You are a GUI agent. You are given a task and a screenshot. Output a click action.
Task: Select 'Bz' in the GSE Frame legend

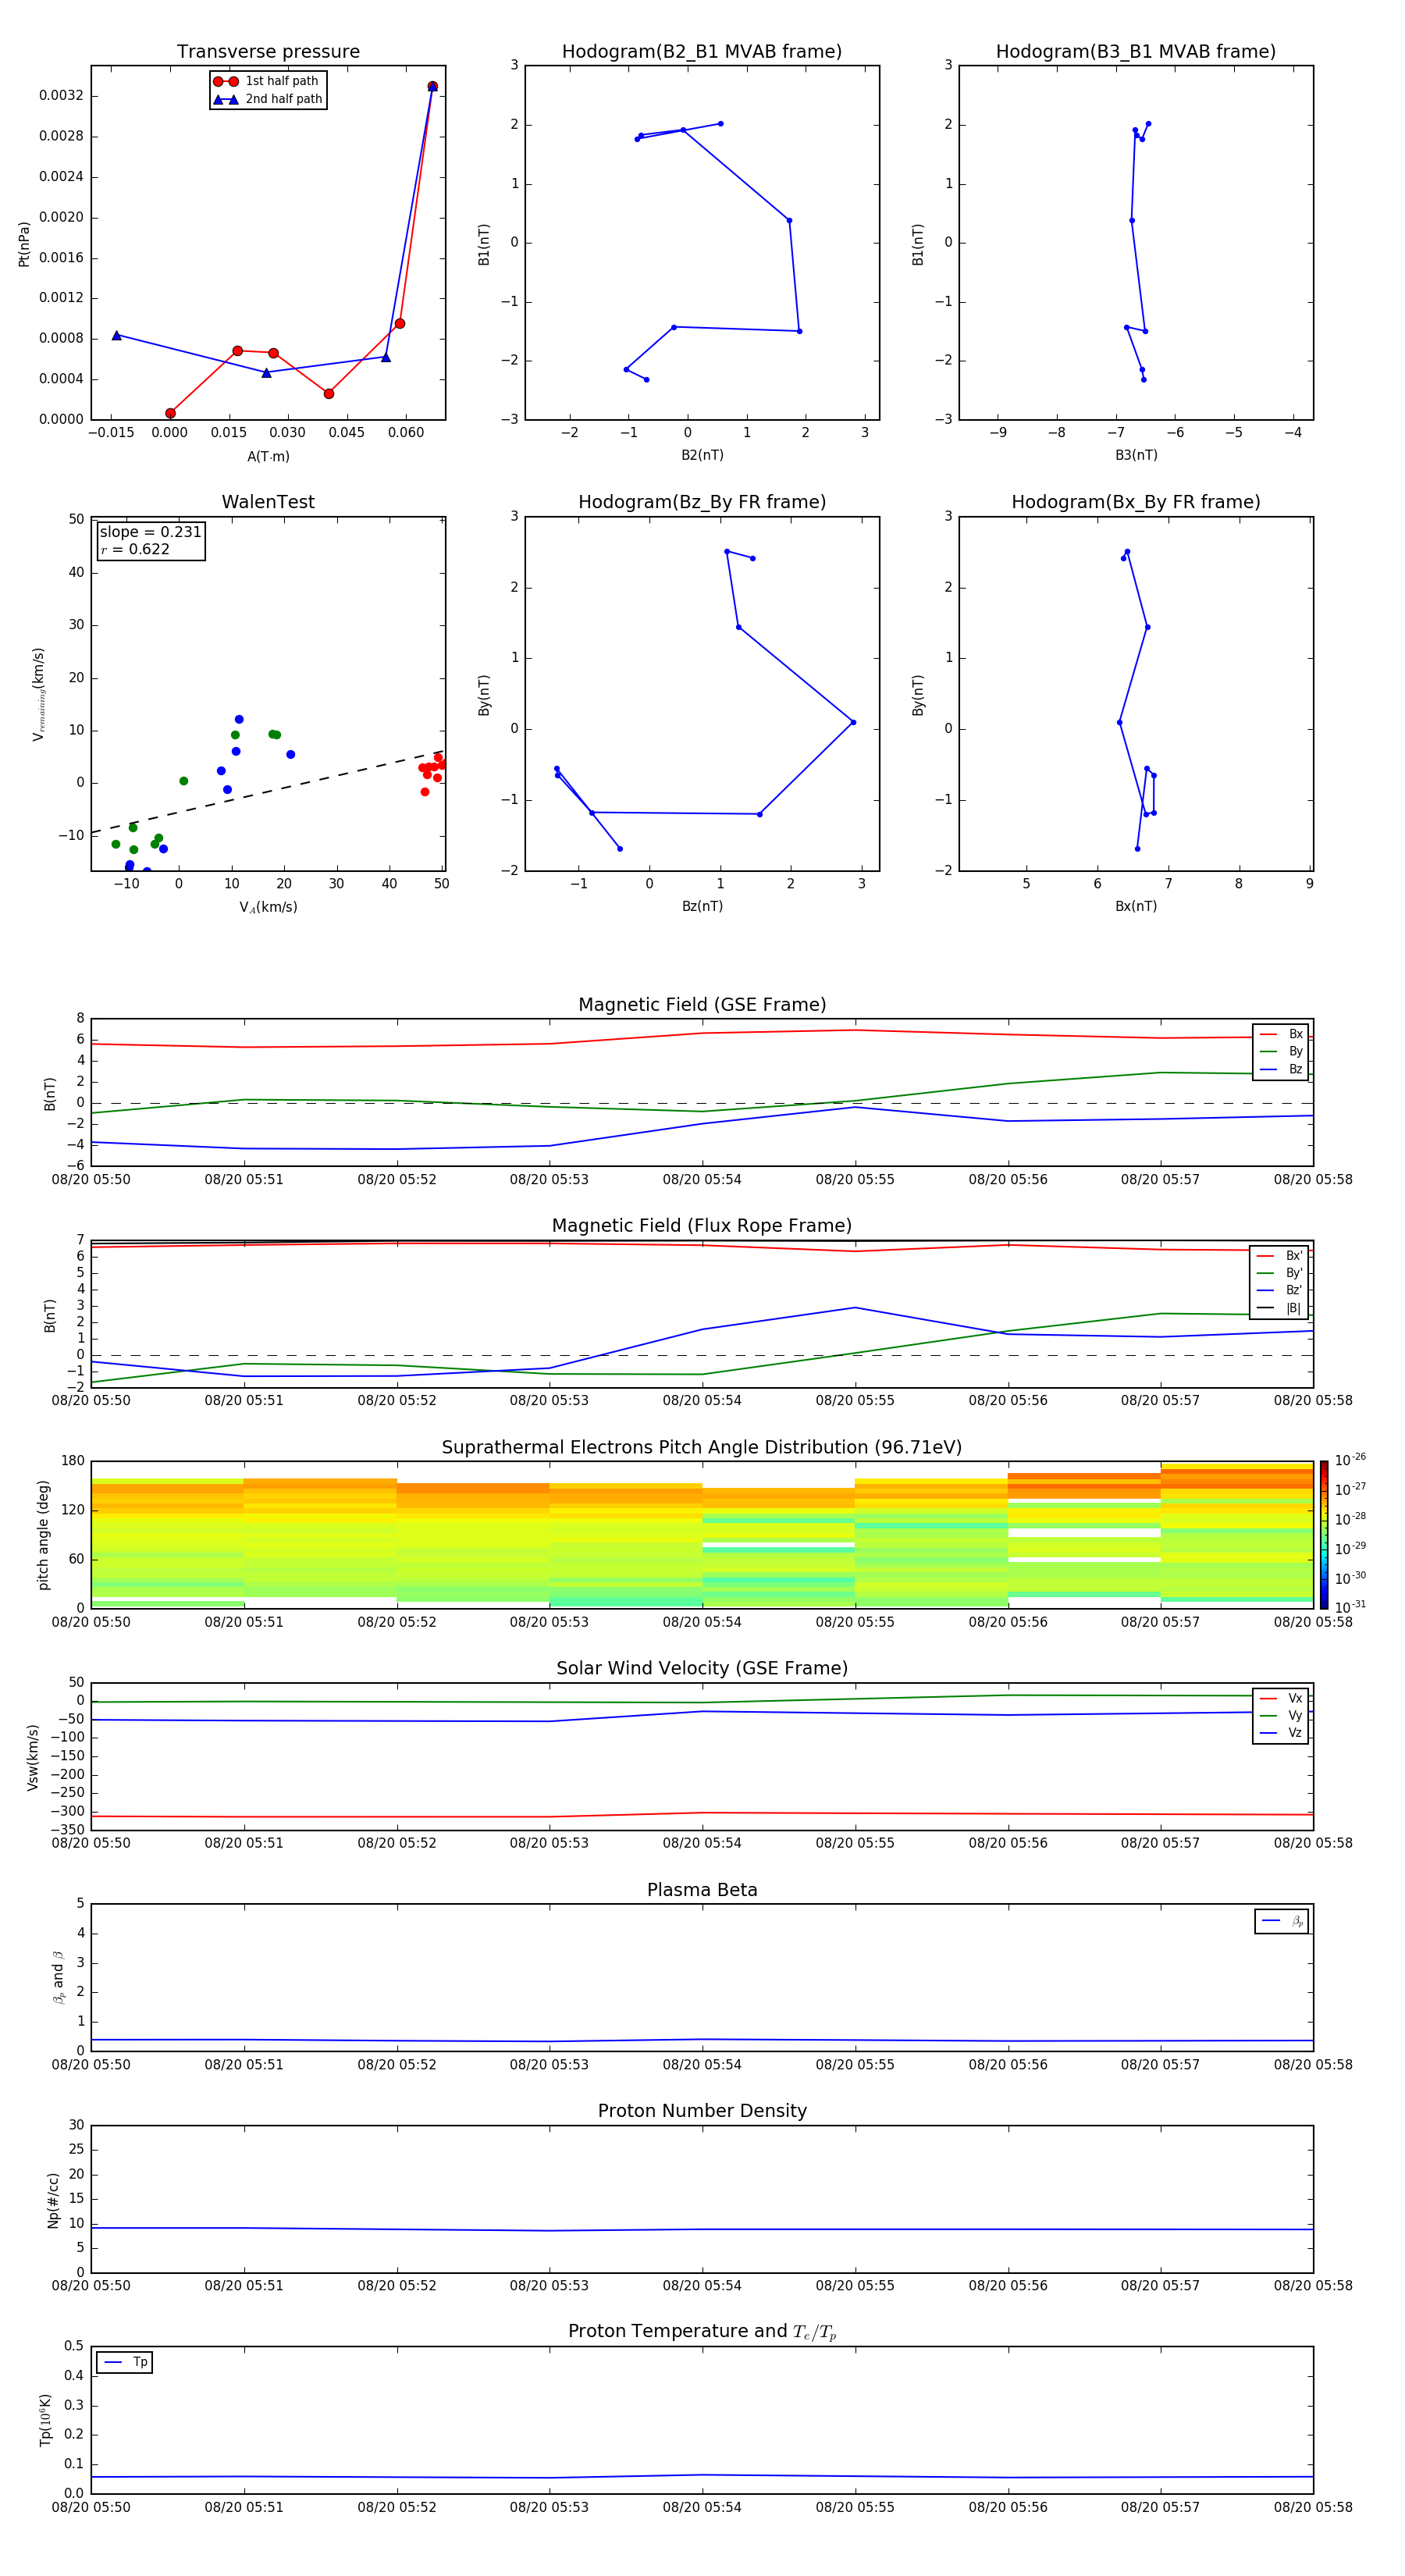pyautogui.click(x=1281, y=1069)
